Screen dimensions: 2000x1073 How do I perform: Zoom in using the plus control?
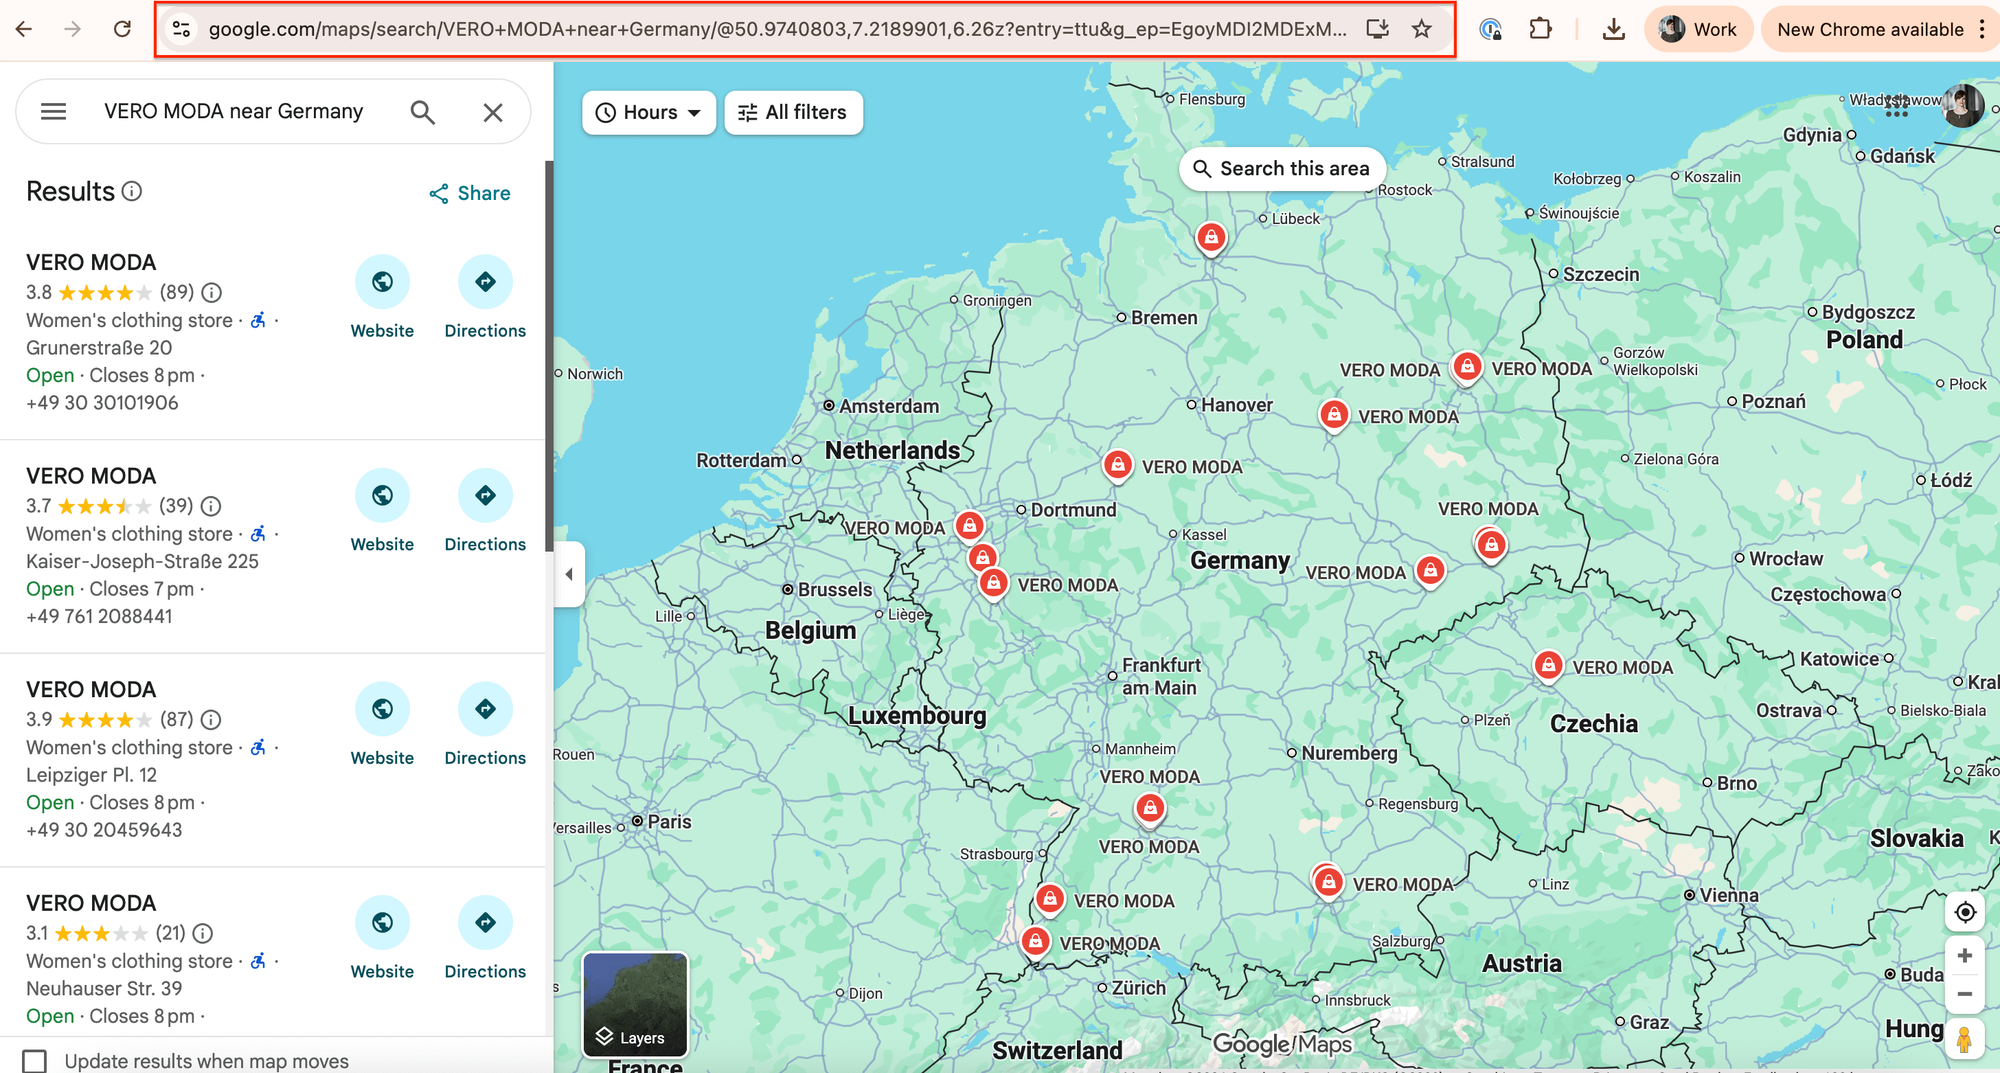1964,955
